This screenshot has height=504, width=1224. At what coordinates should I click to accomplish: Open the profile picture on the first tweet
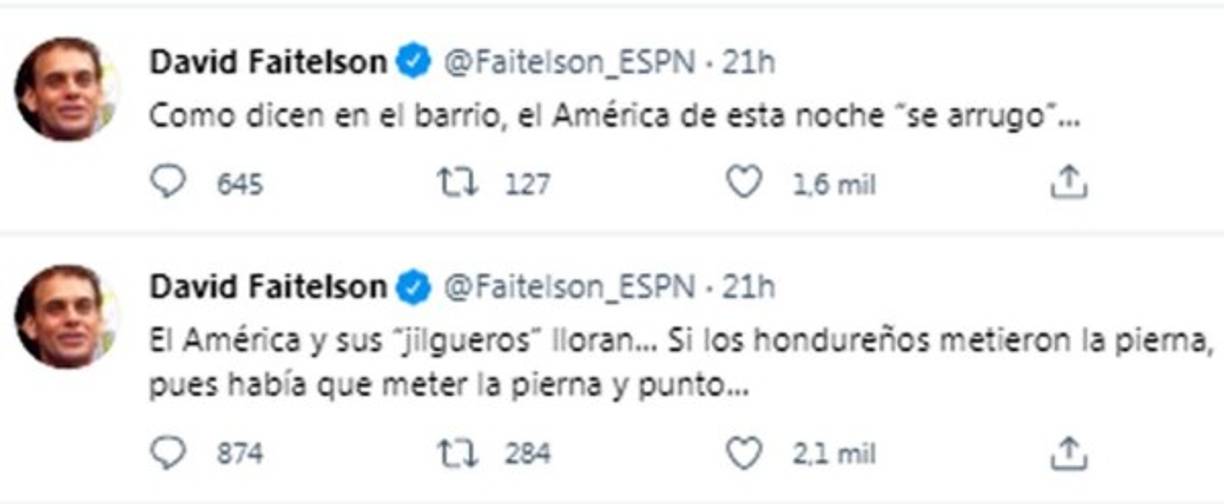62,88
